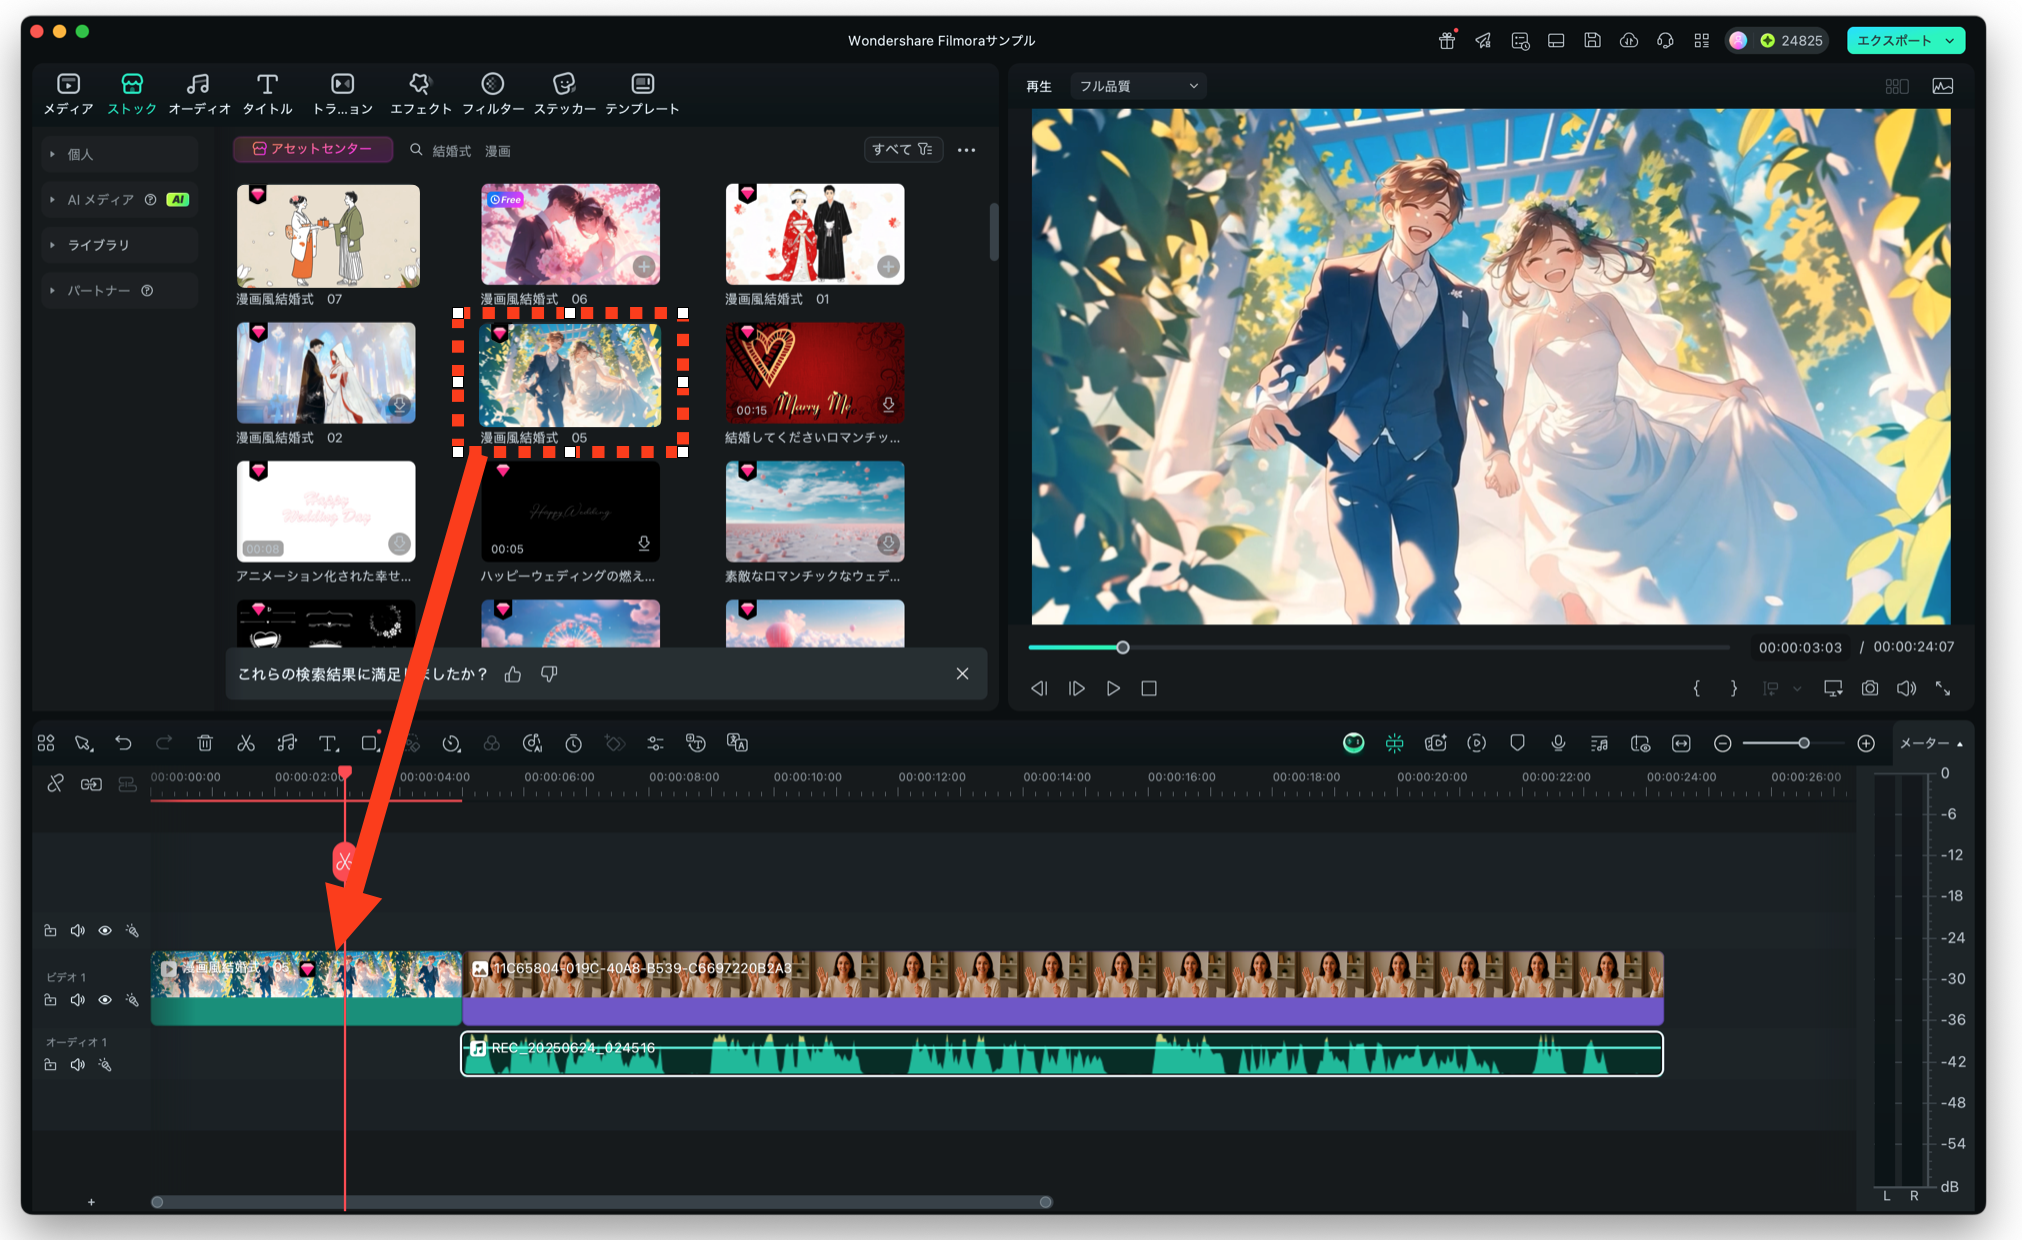Image resolution: width=2022 pixels, height=1240 pixels.
Task: Open the タイトル titles tab
Action: click(267, 94)
